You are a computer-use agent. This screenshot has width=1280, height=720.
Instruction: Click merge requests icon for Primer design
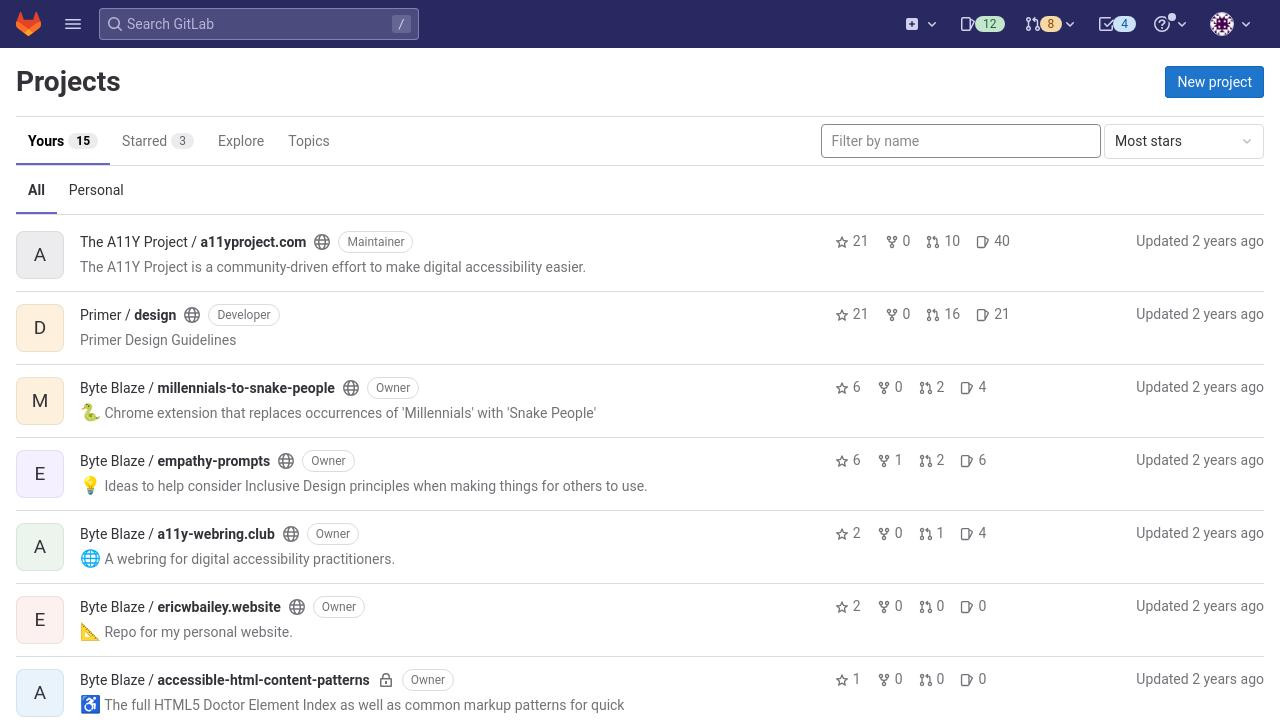click(932, 315)
